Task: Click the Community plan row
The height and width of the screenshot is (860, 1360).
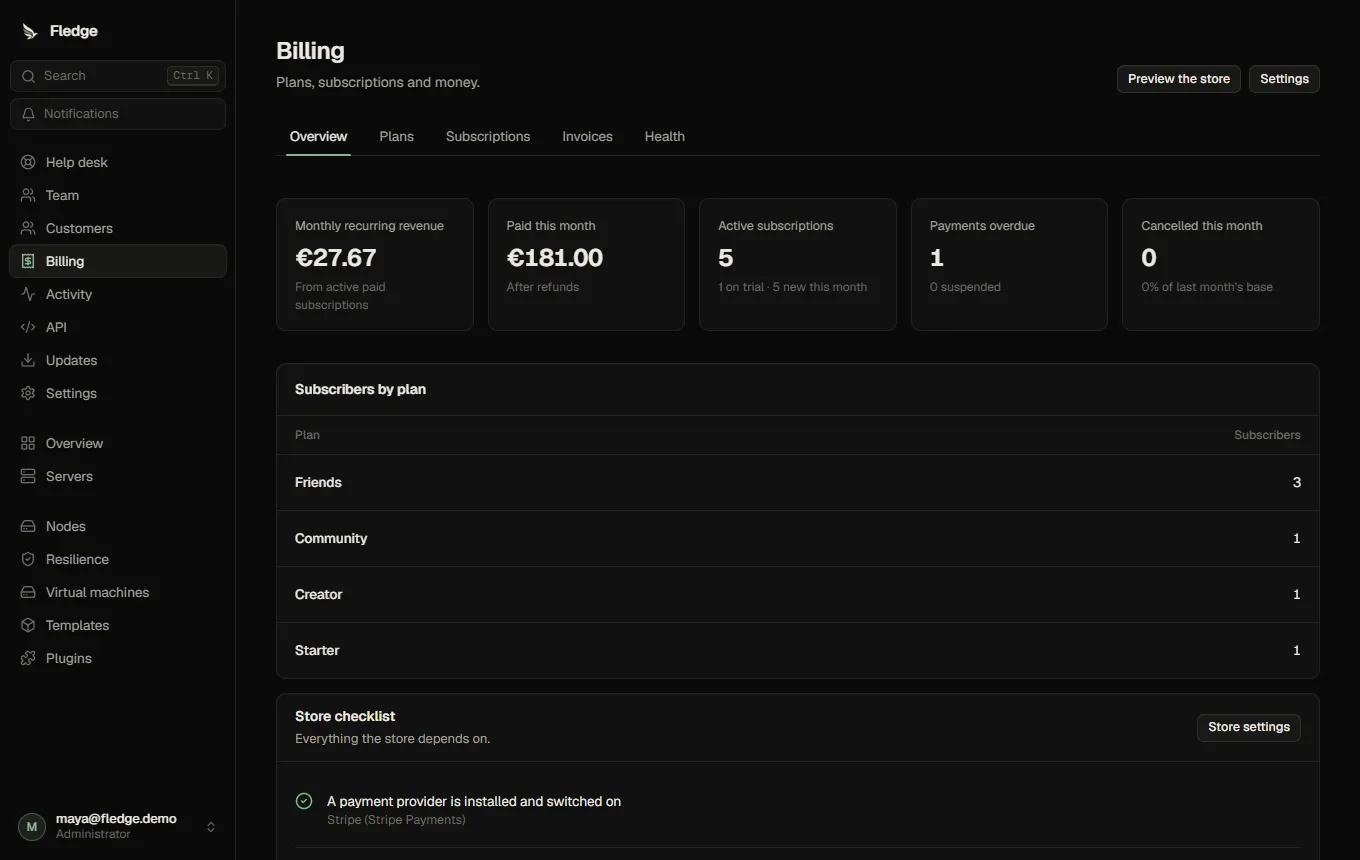Action: pyautogui.click(x=798, y=539)
